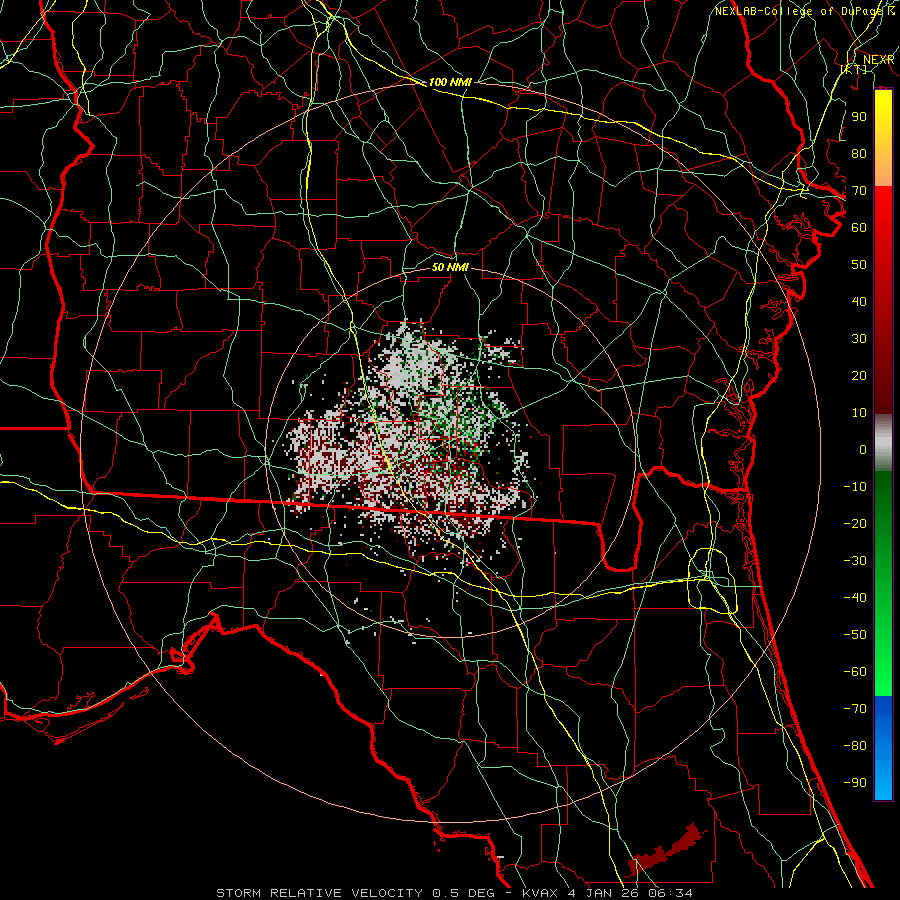Click the 10 value on the velocity scale
The height and width of the screenshot is (900, 900).
[859, 413]
